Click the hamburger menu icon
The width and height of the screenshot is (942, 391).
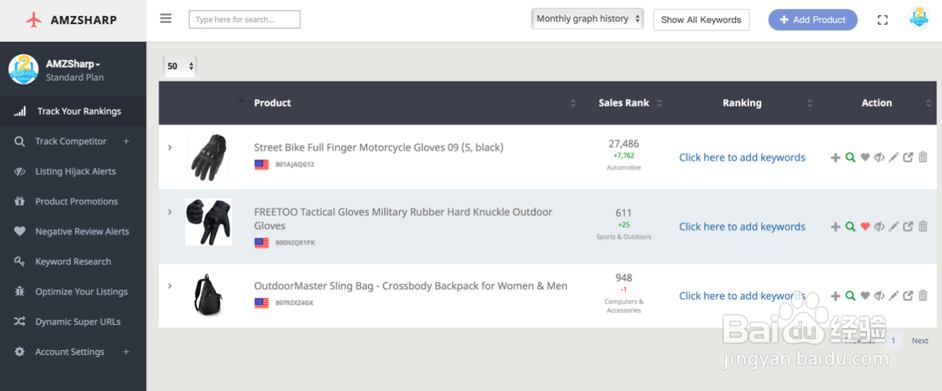coord(166,19)
